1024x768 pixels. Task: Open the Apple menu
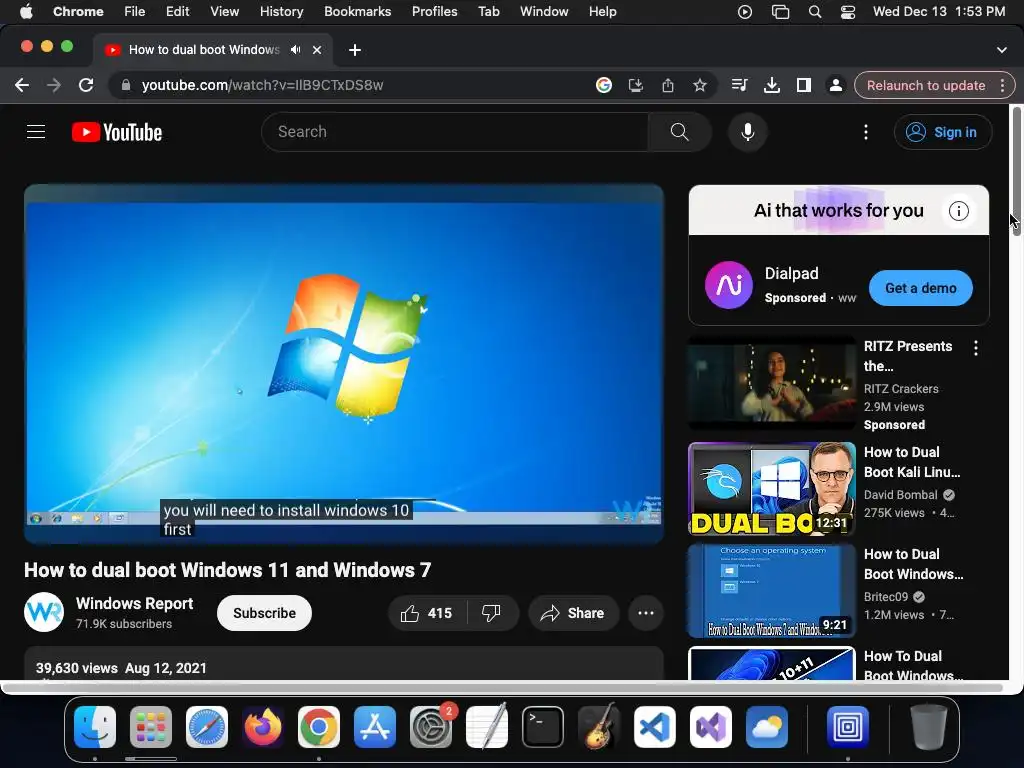[x=26, y=12]
